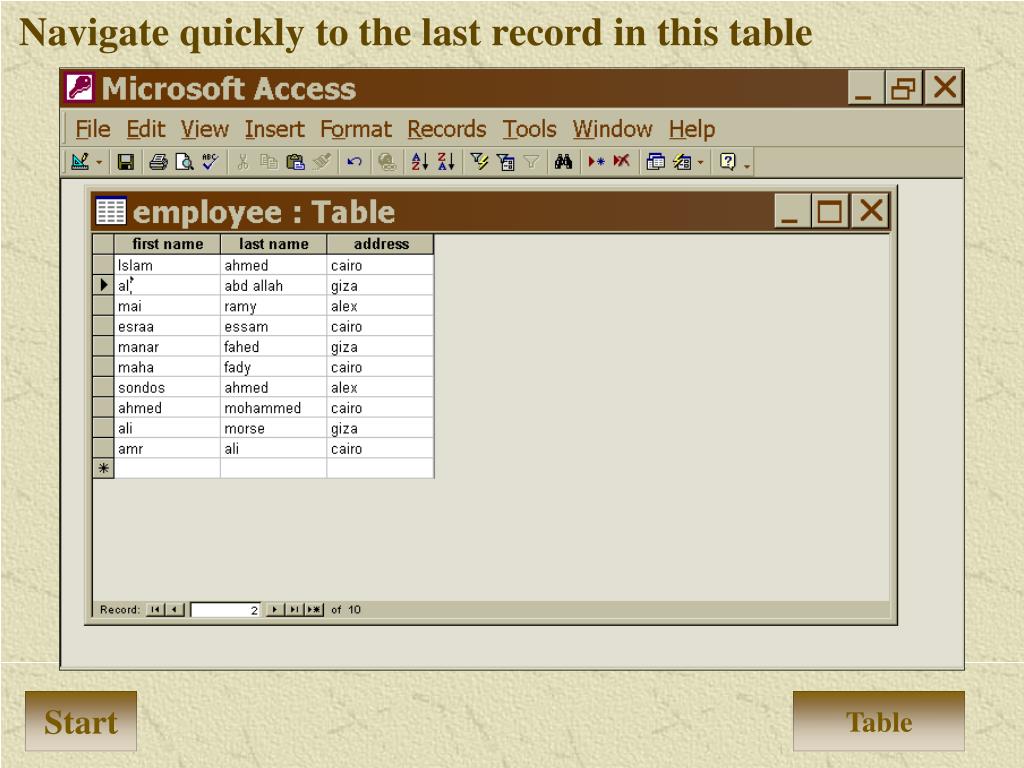This screenshot has width=1024, height=768.
Task: Click the Start button
Action: pyautogui.click(x=81, y=722)
